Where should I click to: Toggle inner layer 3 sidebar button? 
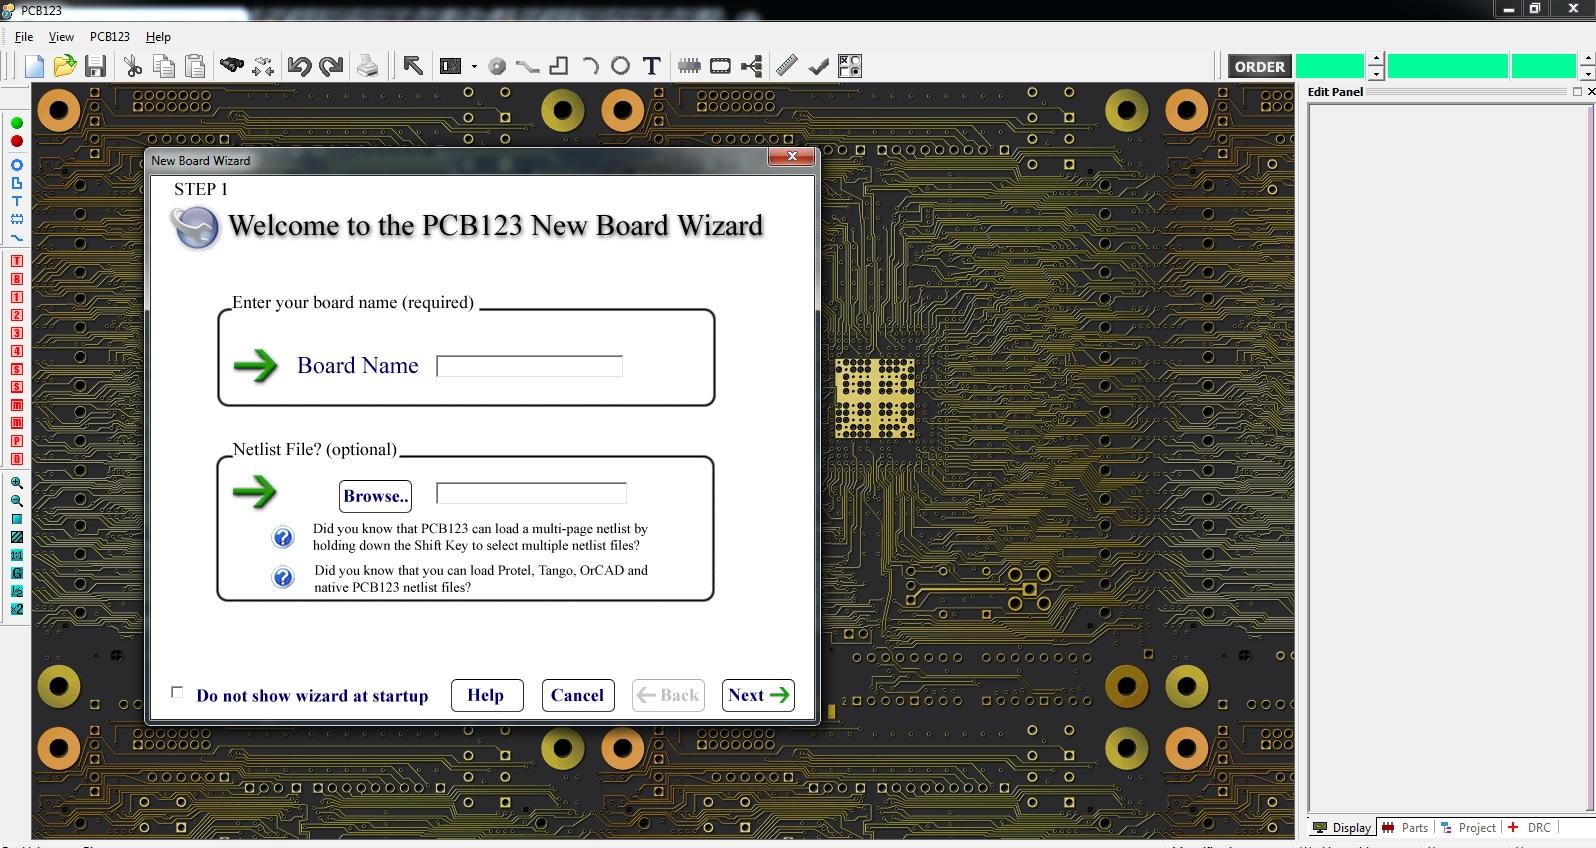[17, 333]
